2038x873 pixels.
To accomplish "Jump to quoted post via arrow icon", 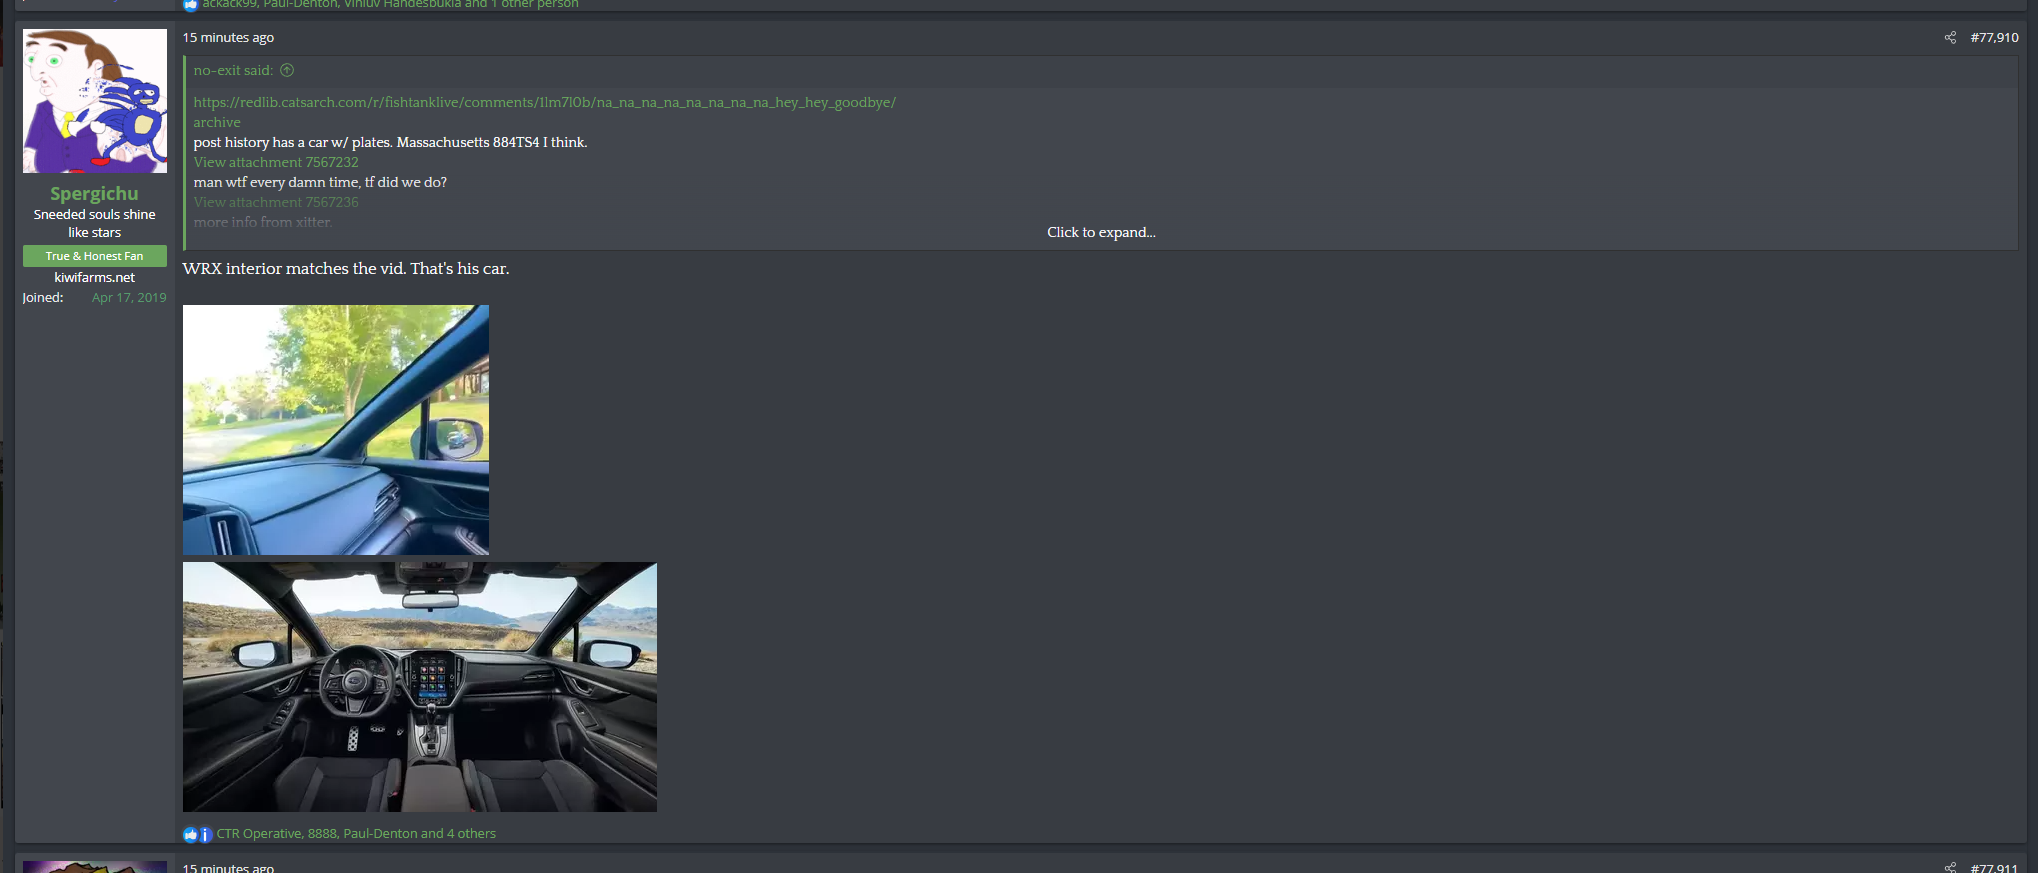I will (287, 70).
